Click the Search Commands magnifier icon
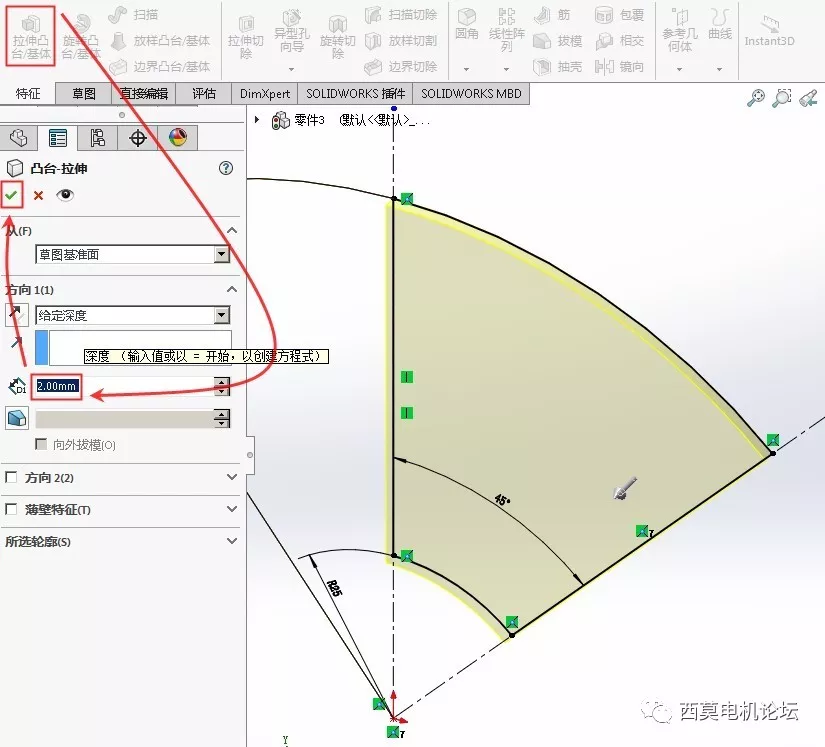This screenshot has width=825, height=747. pos(756,98)
